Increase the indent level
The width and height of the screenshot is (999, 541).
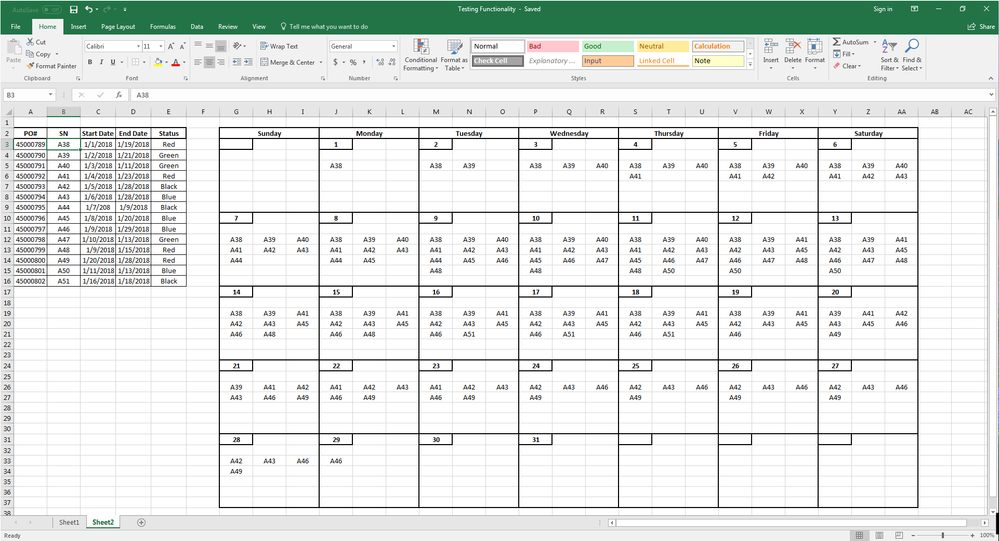[x=248, y=62]
